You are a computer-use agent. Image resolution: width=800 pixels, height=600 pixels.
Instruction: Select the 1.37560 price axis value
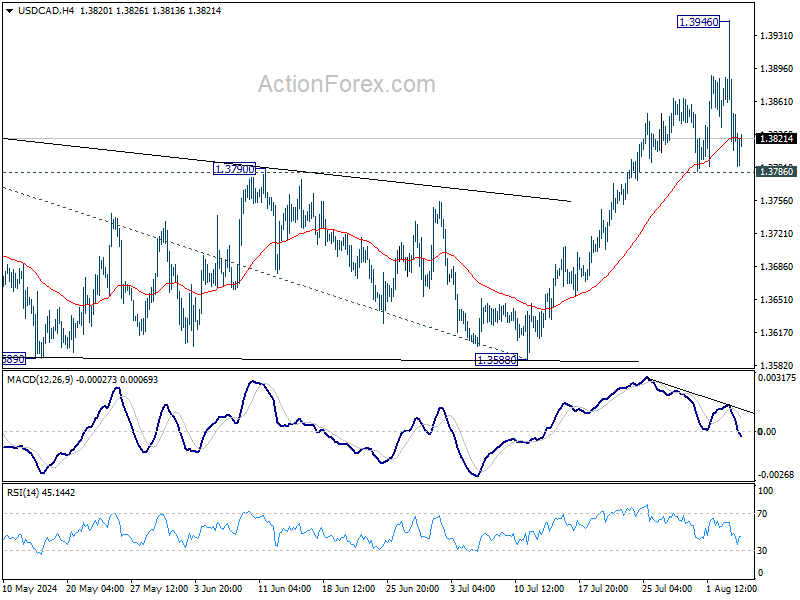pos(777,201)
